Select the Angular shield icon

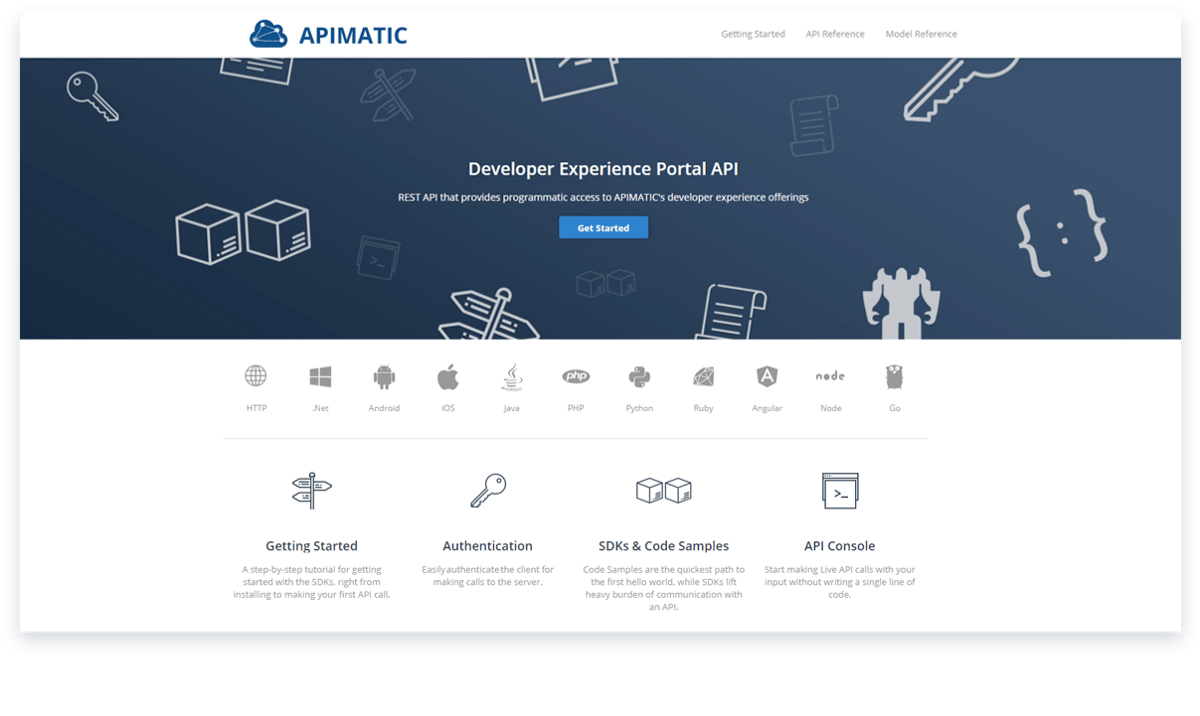767,377
